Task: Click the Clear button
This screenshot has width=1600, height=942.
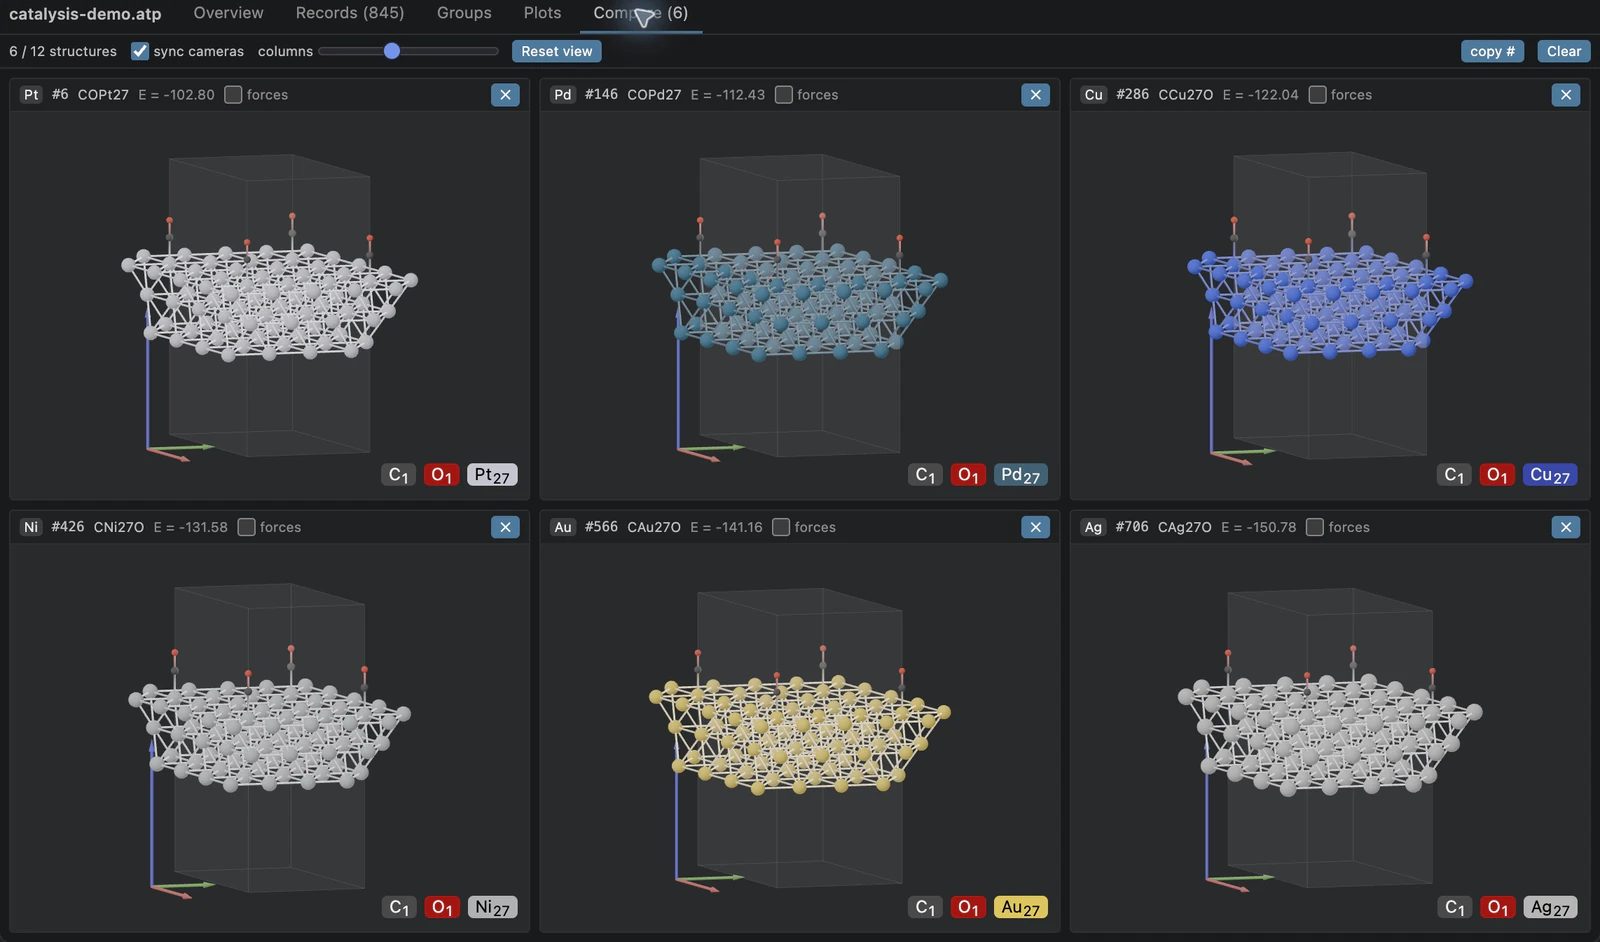Action: pyautogui.click(x=1564, y=51)
